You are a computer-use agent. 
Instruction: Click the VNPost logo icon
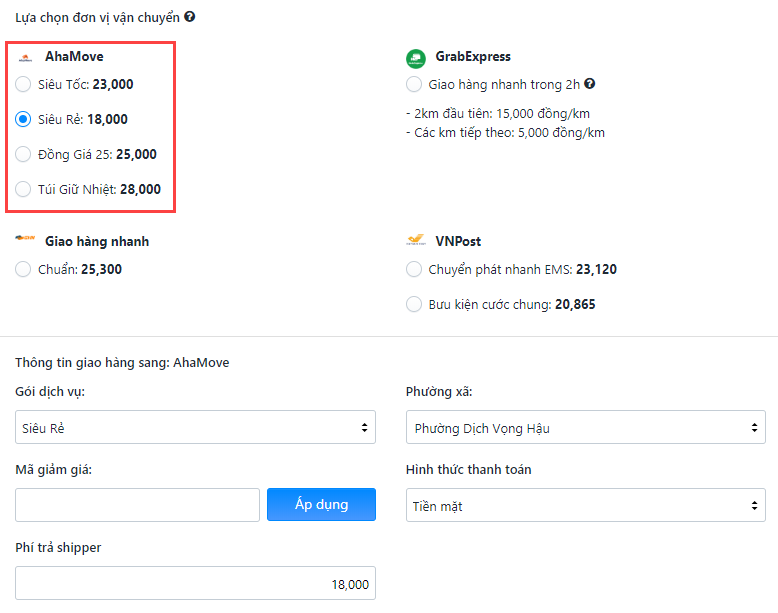coord(416,240)
